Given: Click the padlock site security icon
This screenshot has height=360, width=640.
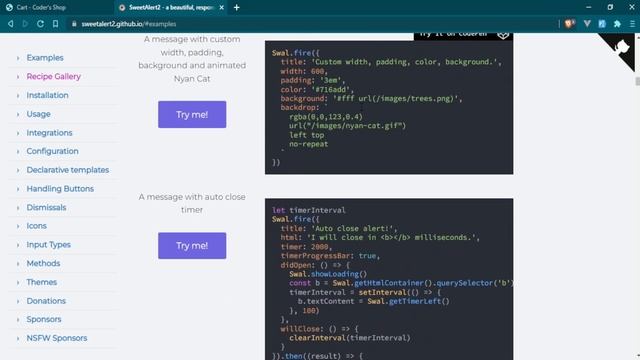Looking at the screenshot, I should pos(74,24).
